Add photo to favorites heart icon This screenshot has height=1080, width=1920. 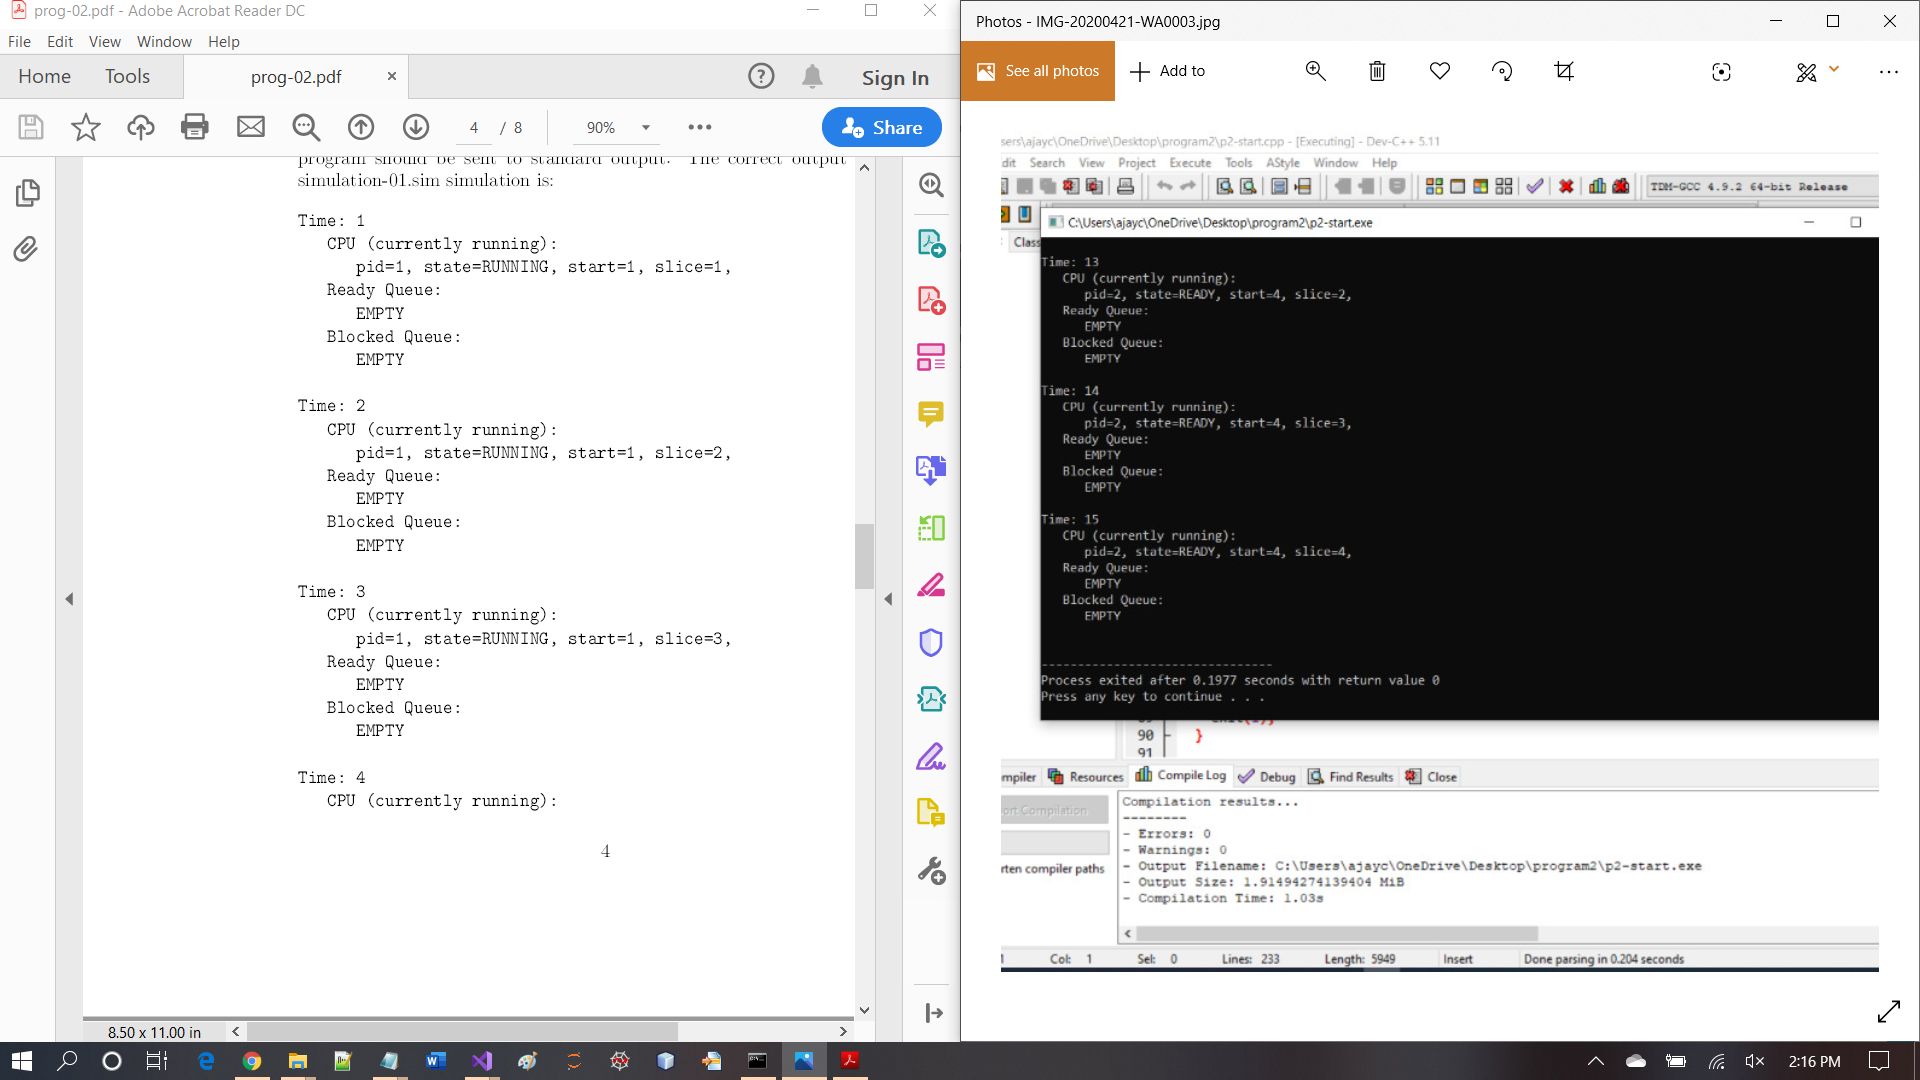click(1440, 71)
